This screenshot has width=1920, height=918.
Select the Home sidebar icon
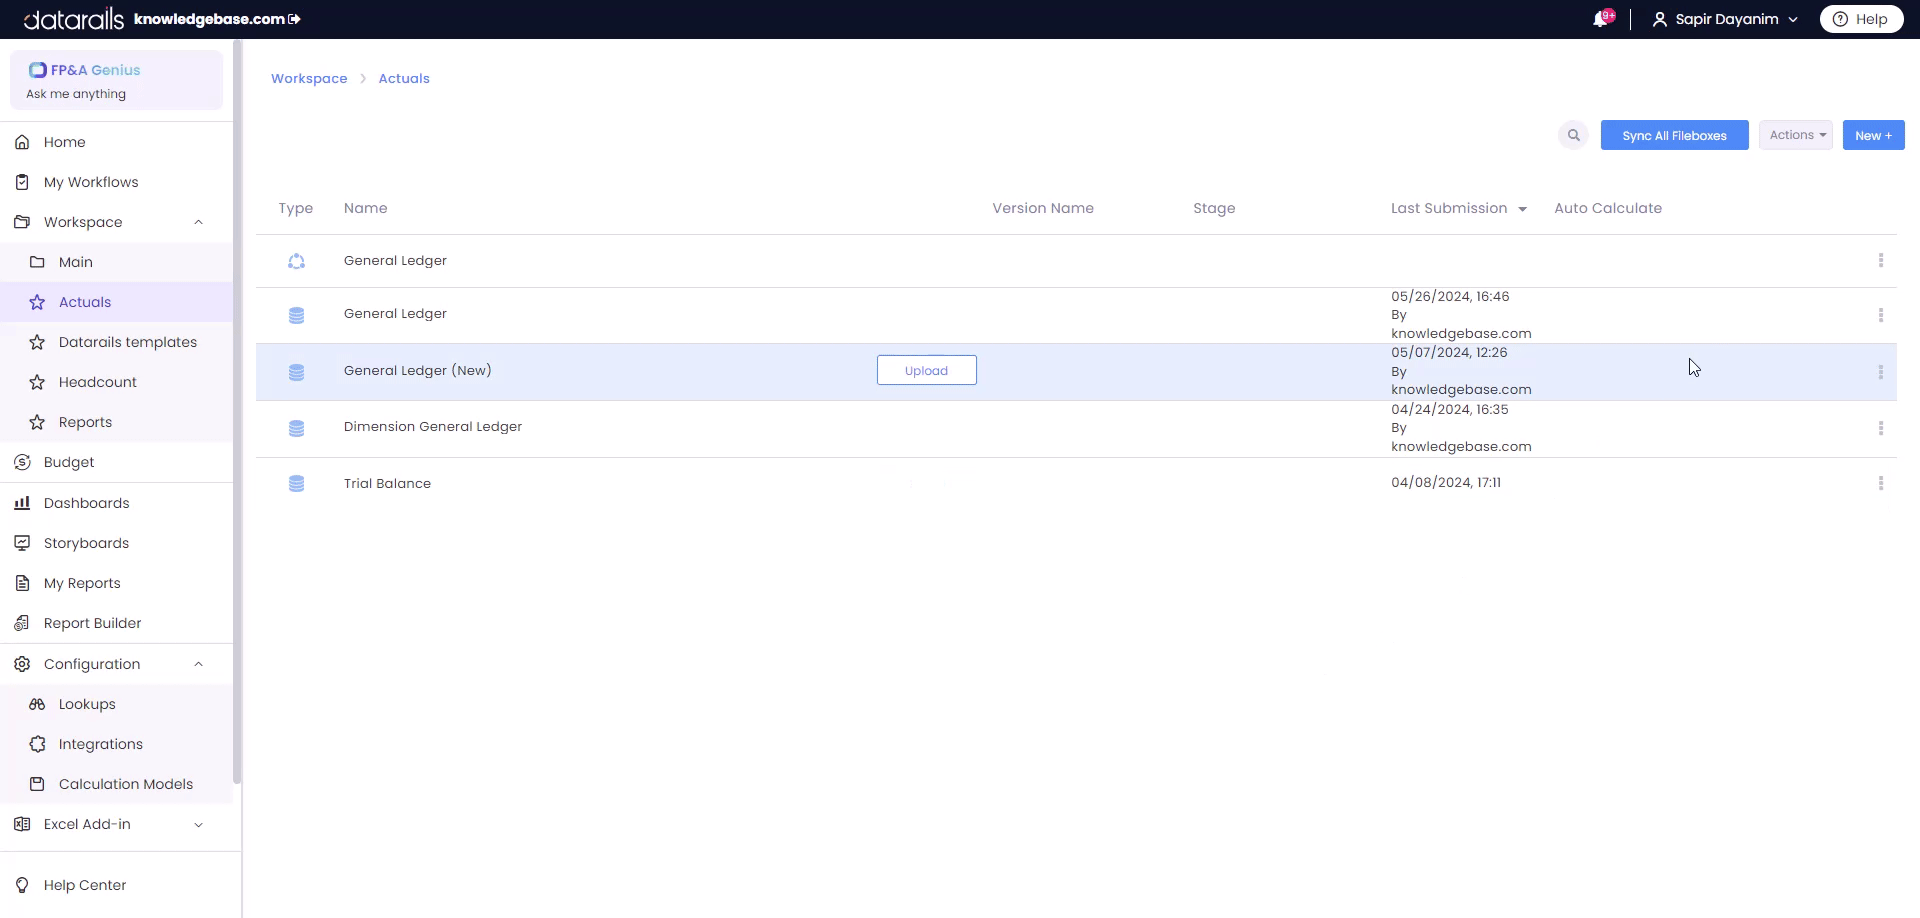pos(22,142)
